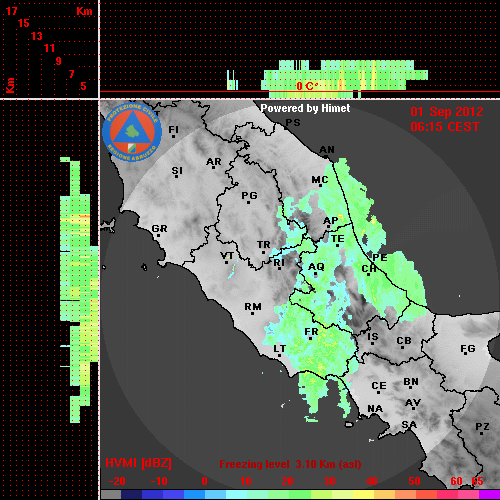500x500 pixels.
Task: Click the grey swatch at color scale start
Action: pyautogui.click(x=111, y=495)
